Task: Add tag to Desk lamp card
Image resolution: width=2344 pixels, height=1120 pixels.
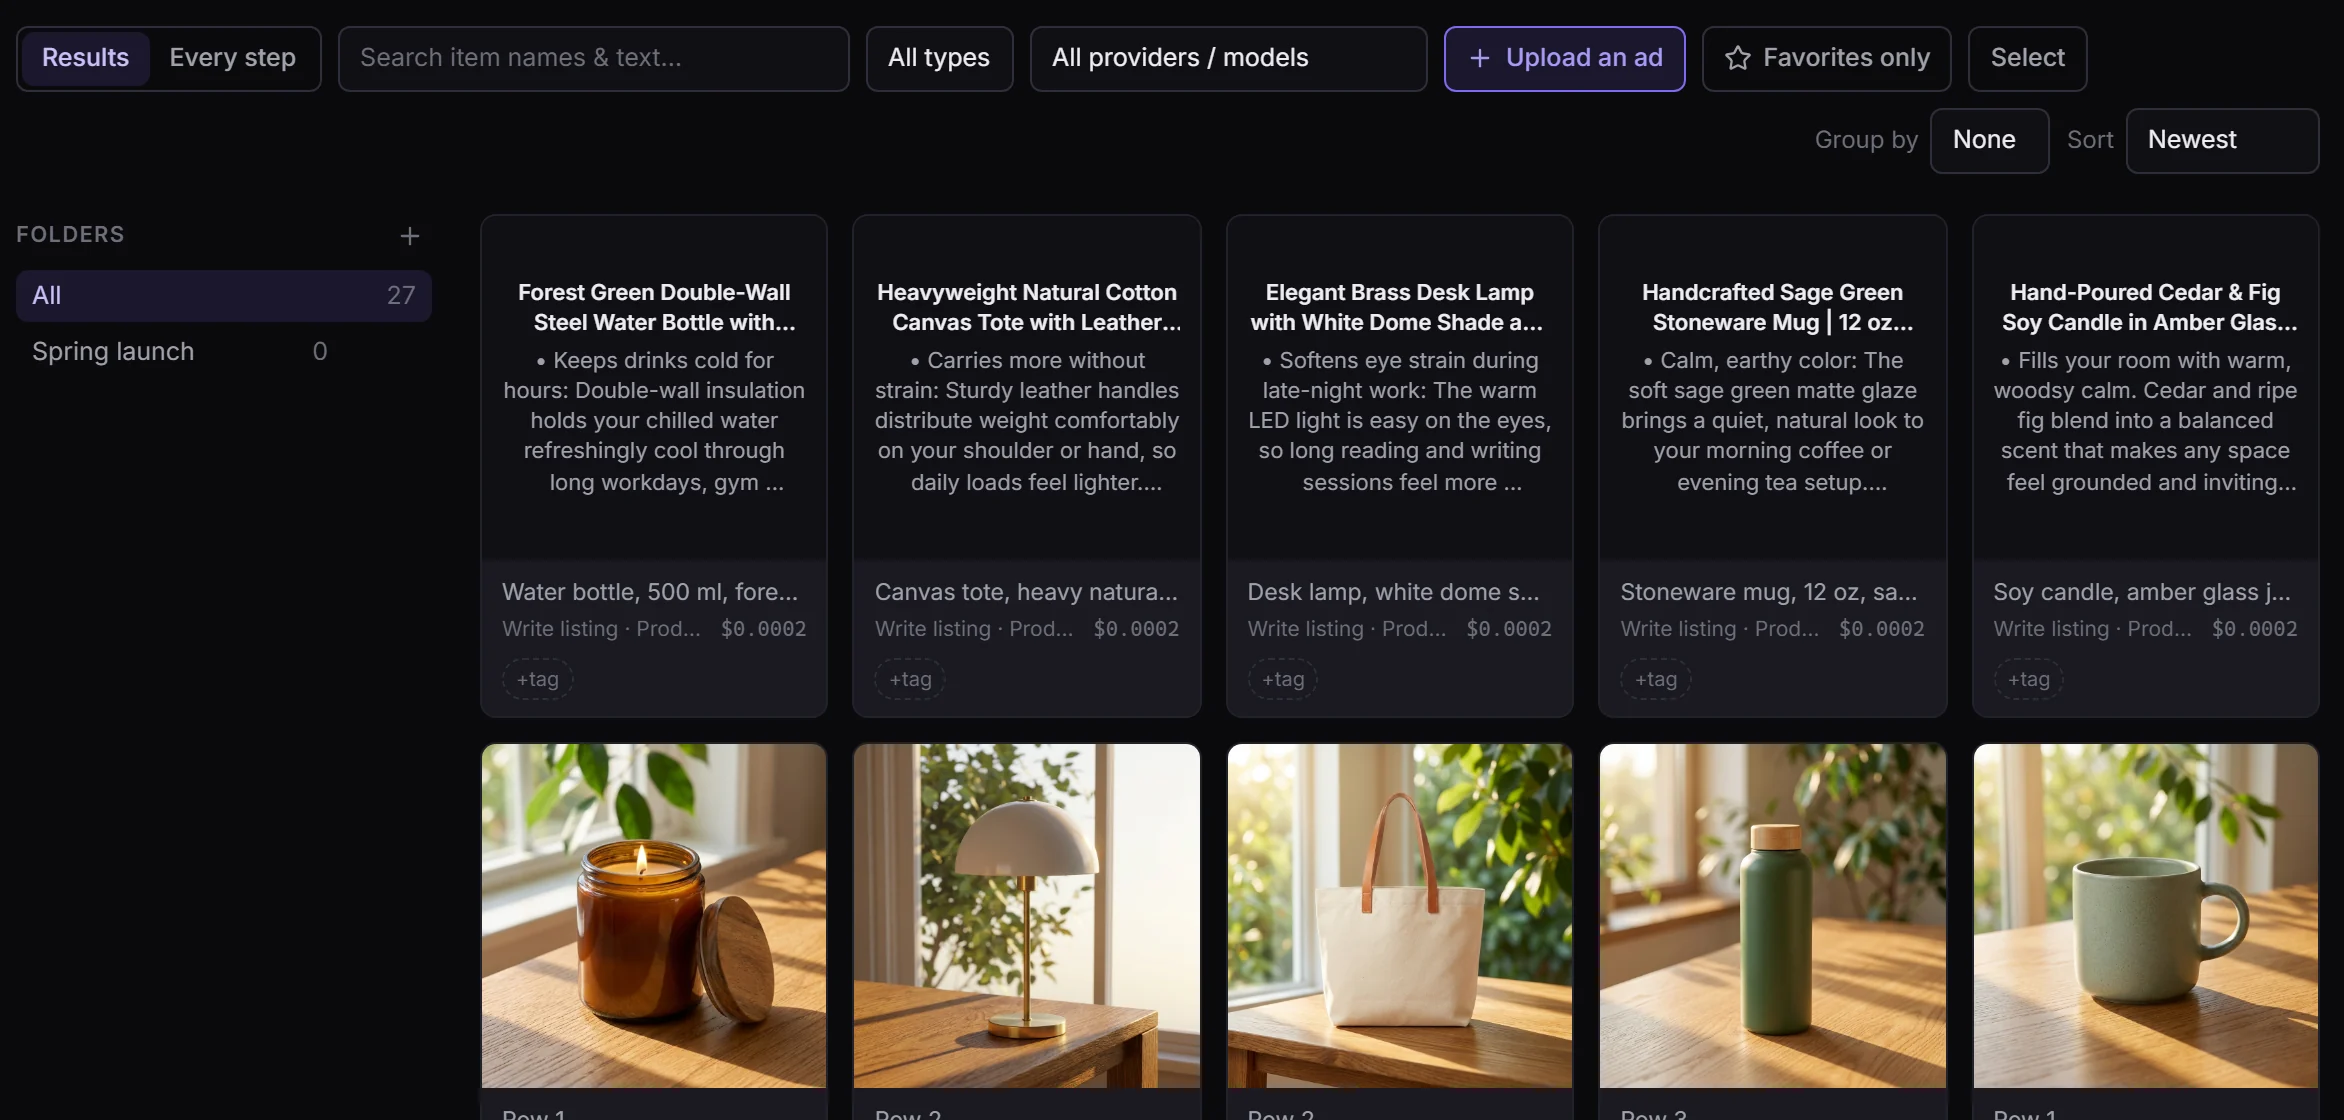Action: click(1283, 679)
